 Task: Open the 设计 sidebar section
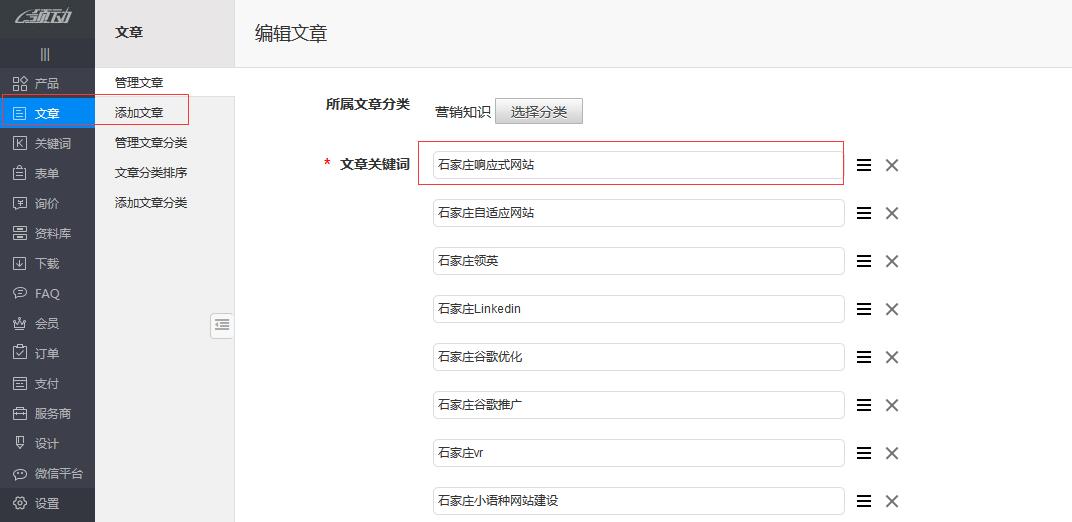coord(47,444)
